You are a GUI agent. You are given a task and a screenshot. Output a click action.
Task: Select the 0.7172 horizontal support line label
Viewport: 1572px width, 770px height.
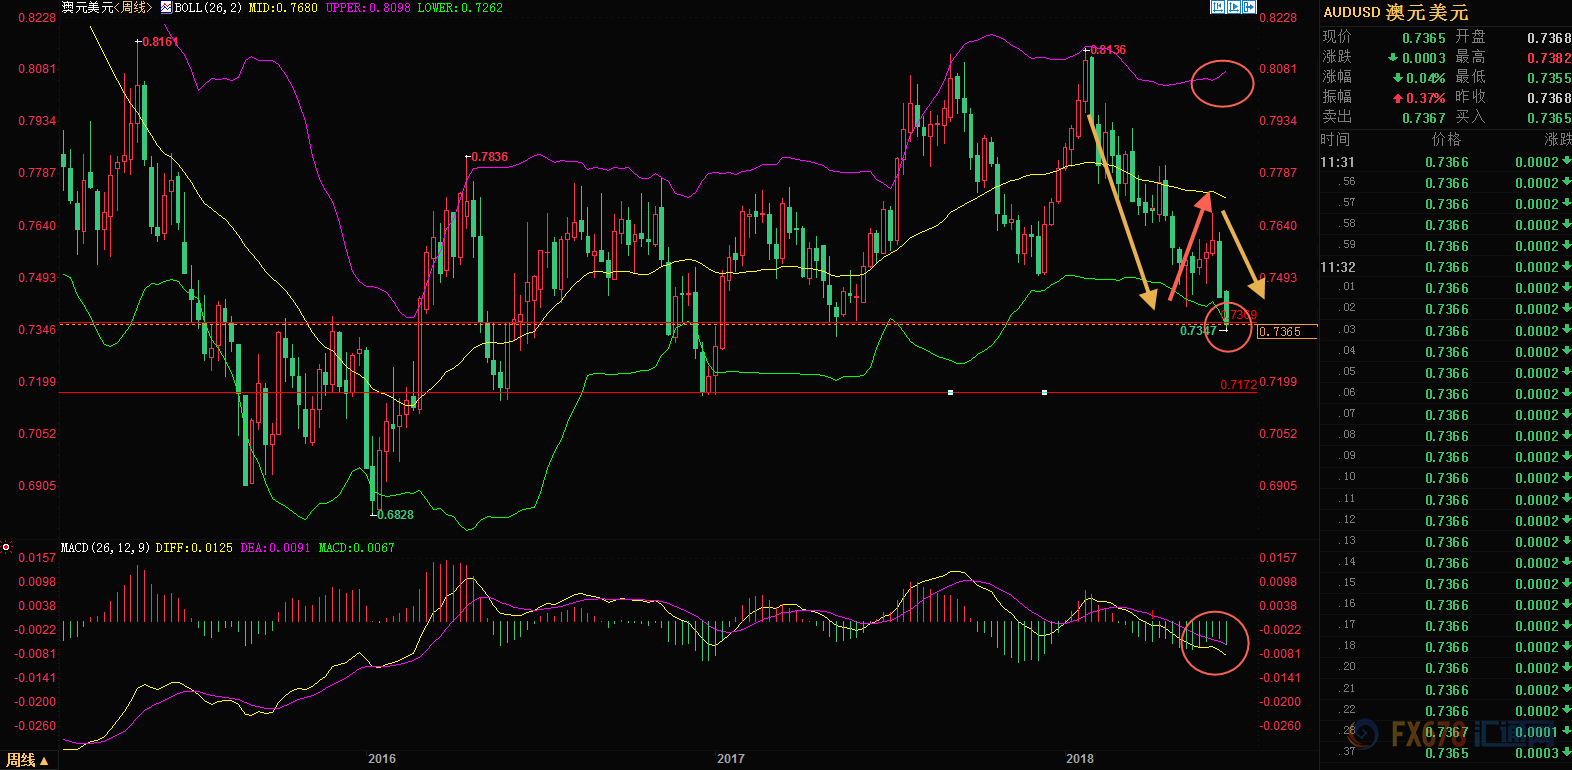pyautogui.click(x=1238, y=385)
